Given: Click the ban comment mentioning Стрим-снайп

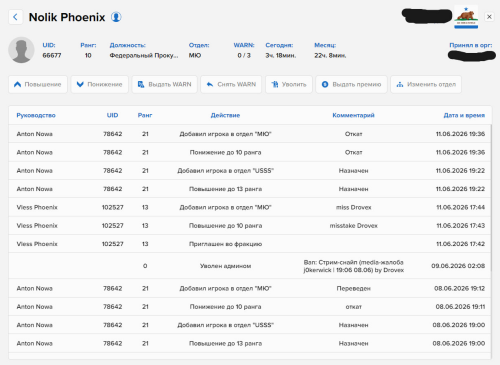Looking at the screenshot, I should 354,266.
